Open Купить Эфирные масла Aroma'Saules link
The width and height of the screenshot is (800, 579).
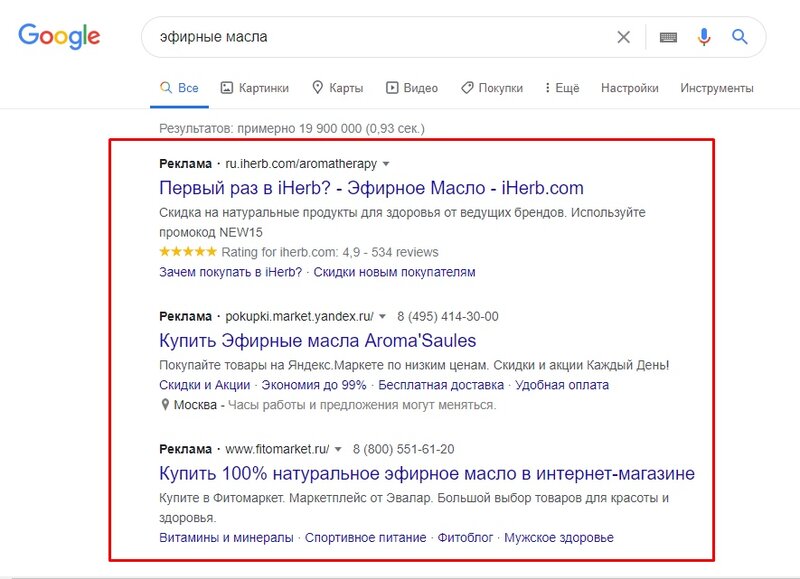pyautogui.click(x=317, y=340)
